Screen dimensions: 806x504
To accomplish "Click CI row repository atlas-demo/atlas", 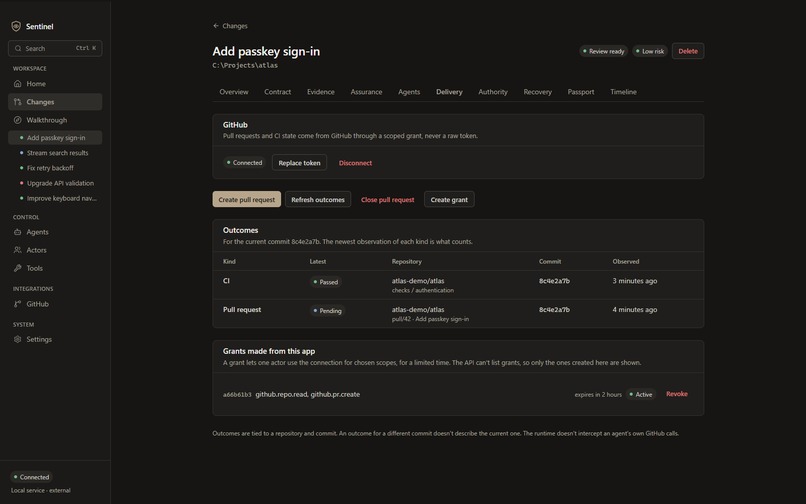I will (418, 281).
